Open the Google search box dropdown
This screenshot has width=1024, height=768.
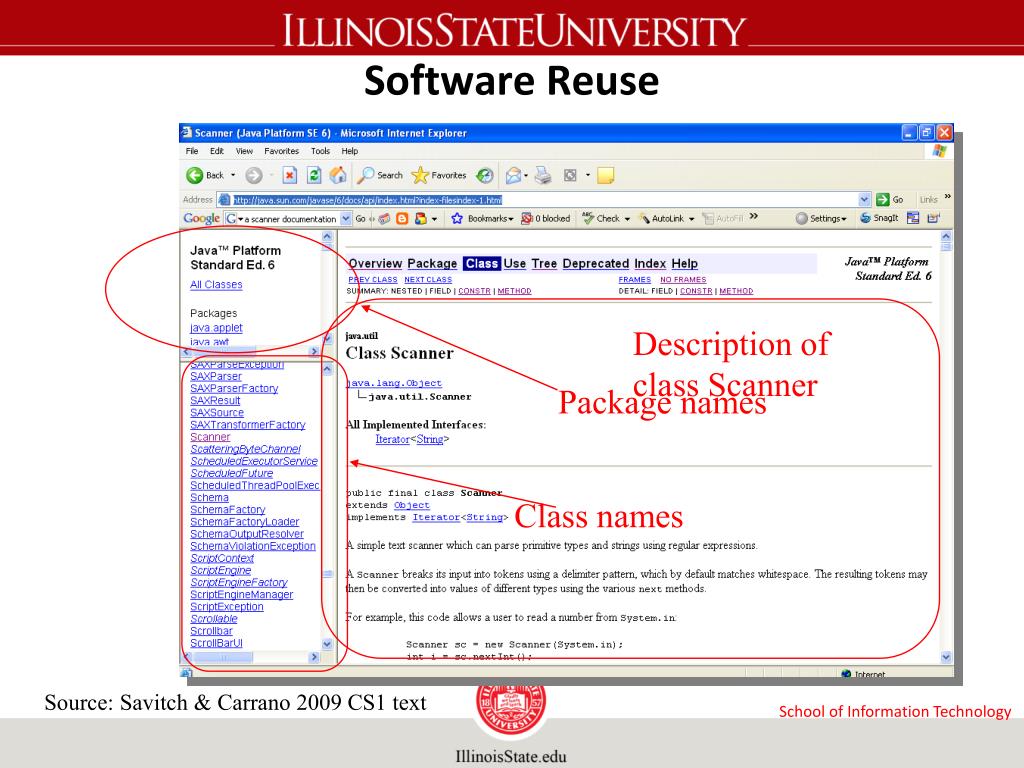(346, 219)
